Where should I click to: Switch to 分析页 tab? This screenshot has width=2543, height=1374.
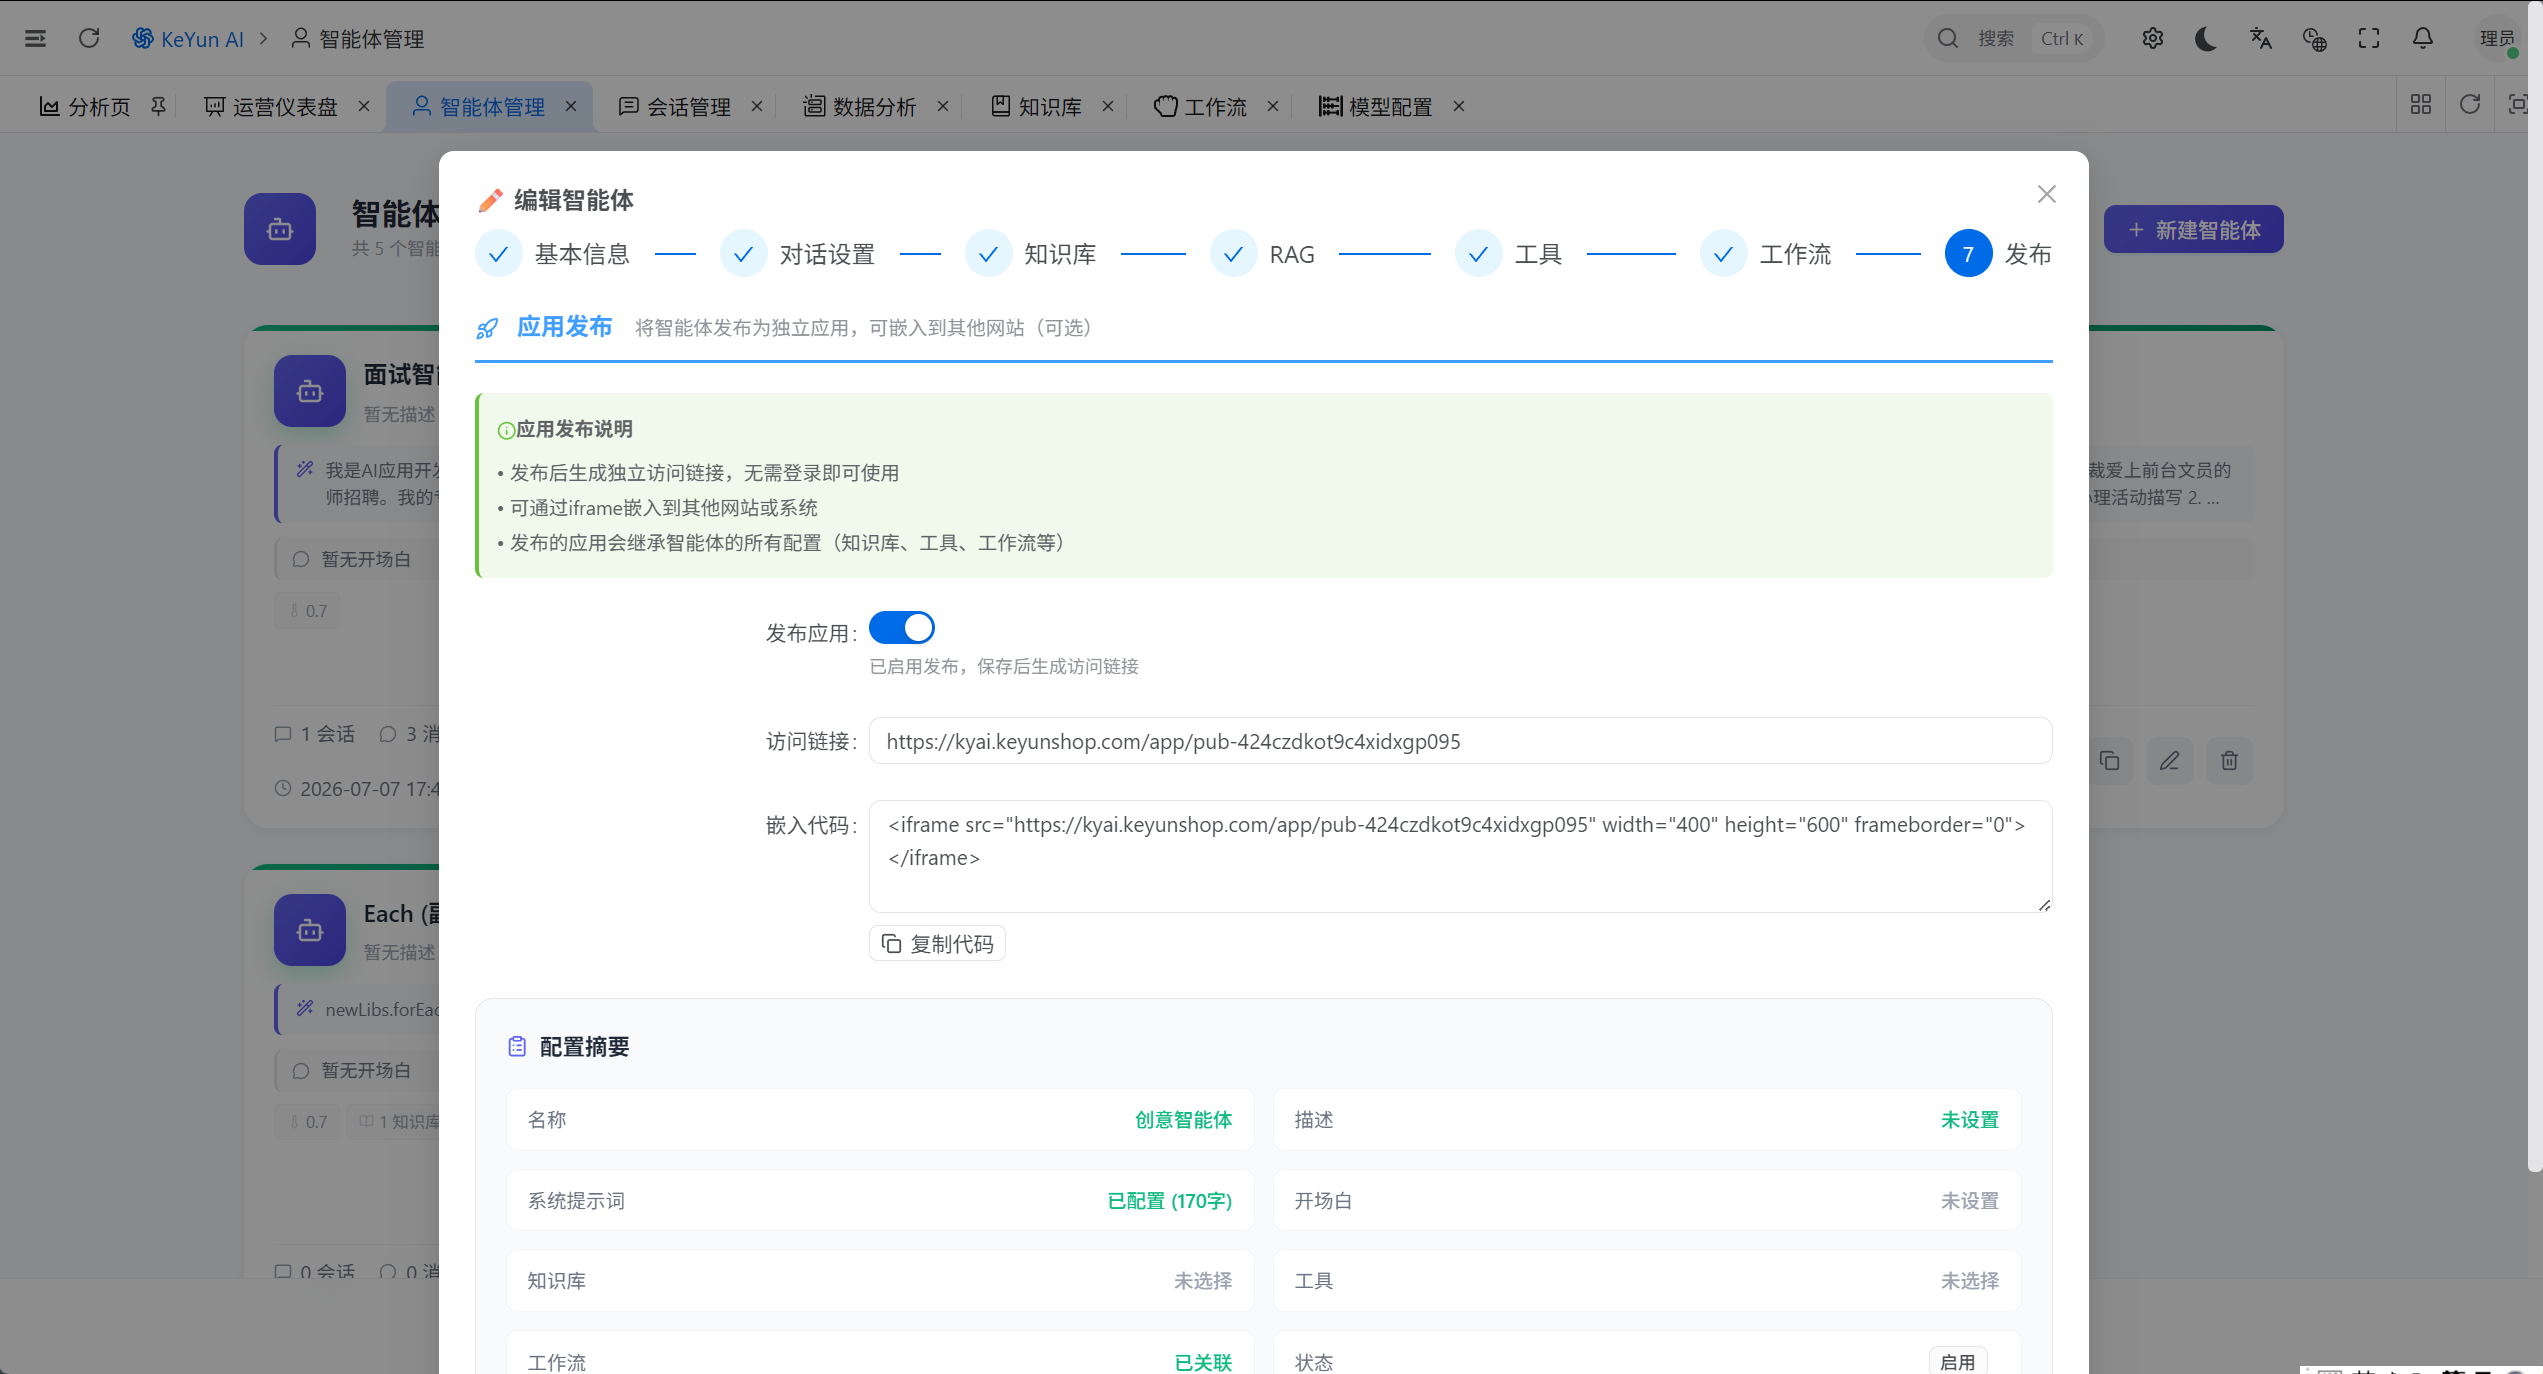click(85, 106)
